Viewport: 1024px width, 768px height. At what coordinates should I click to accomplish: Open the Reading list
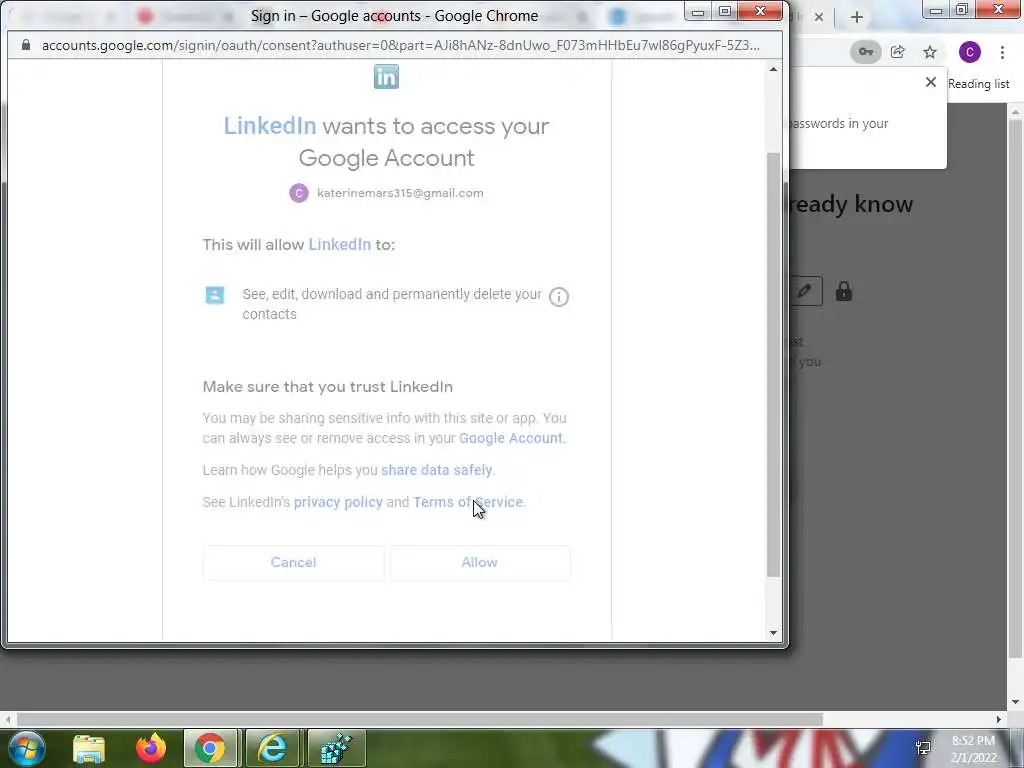tap(978, 84)
